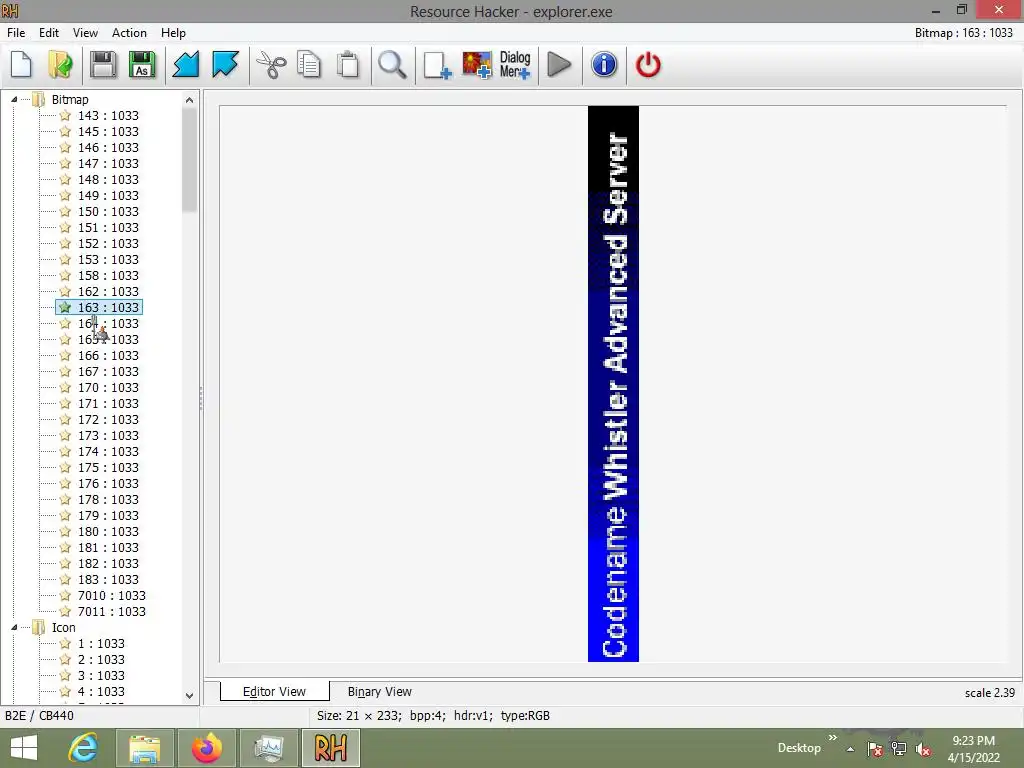1024x768 pixels.
Task: Click the red power Exit icon
Action: pos(648,65)
